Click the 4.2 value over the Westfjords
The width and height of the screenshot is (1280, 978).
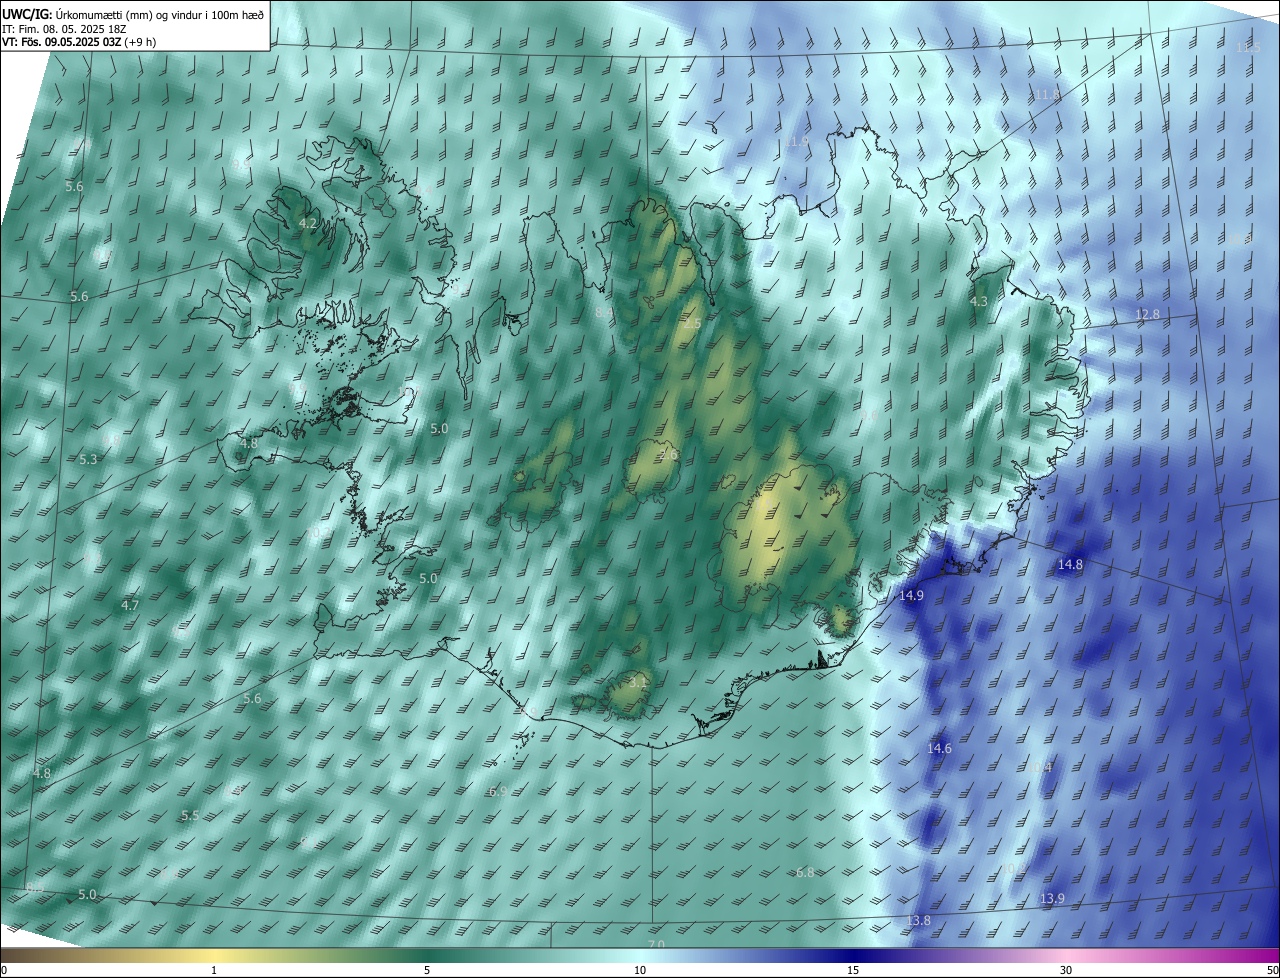(308, 224)
